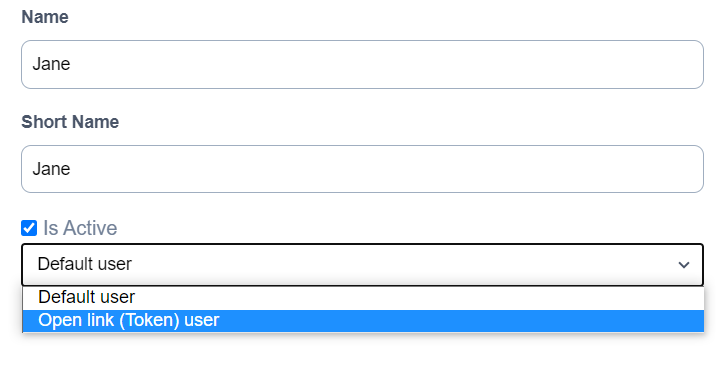Toggle Is Active via its text label

click(80, 228)
